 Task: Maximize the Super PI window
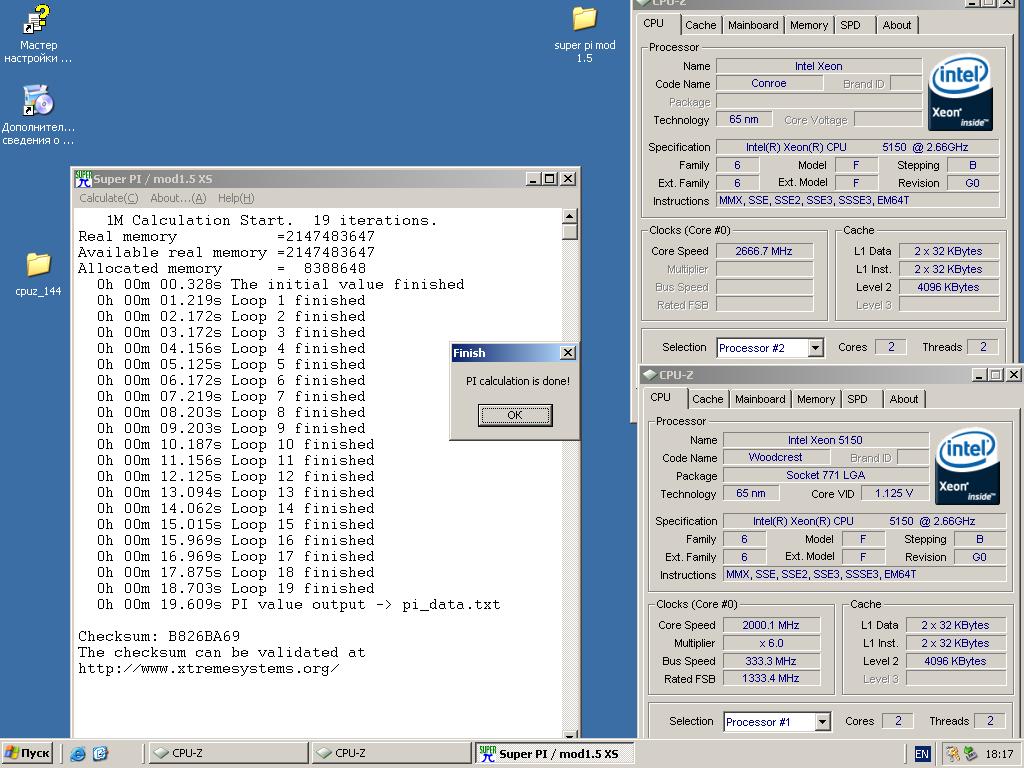click(x=550, y=179)
